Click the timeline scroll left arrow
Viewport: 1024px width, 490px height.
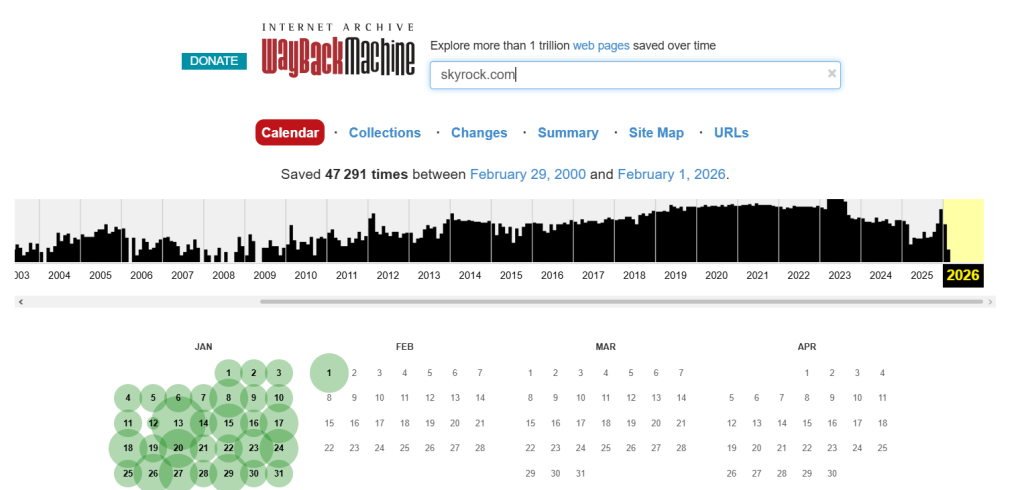pyautogui.click(x=21, y=302)
